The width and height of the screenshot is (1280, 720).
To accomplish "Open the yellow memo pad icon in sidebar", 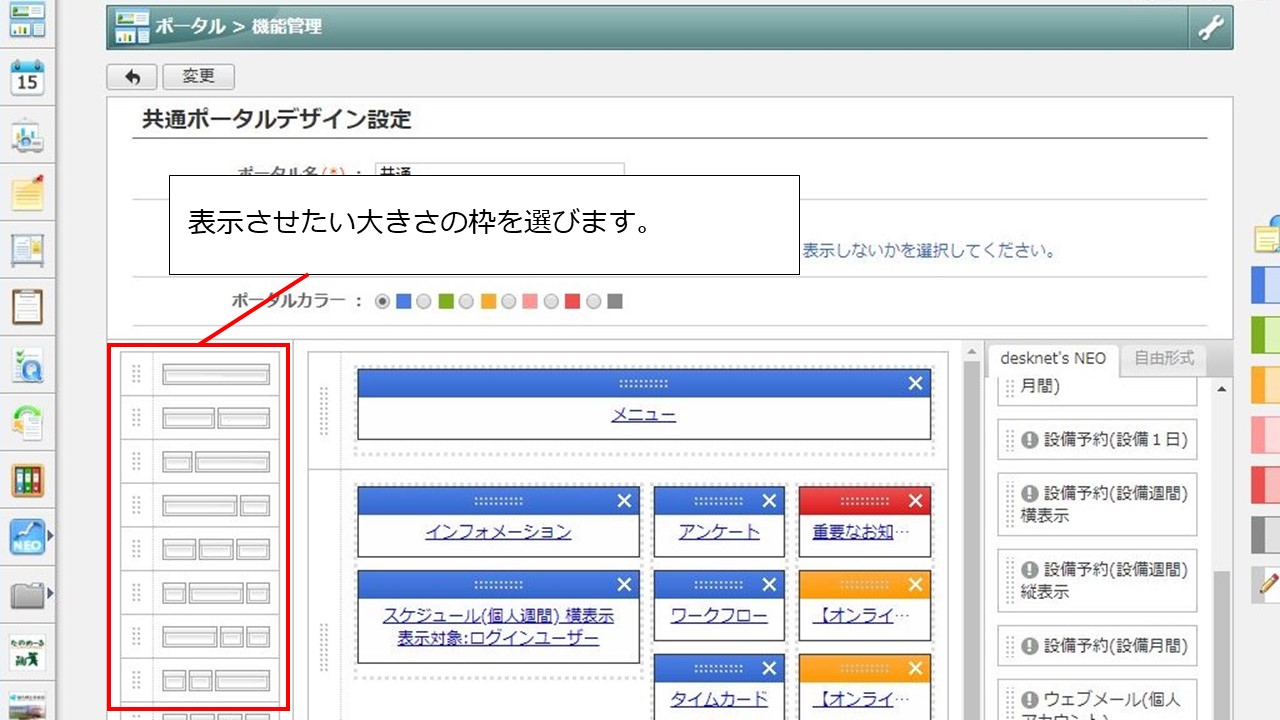I will point(27,192).
